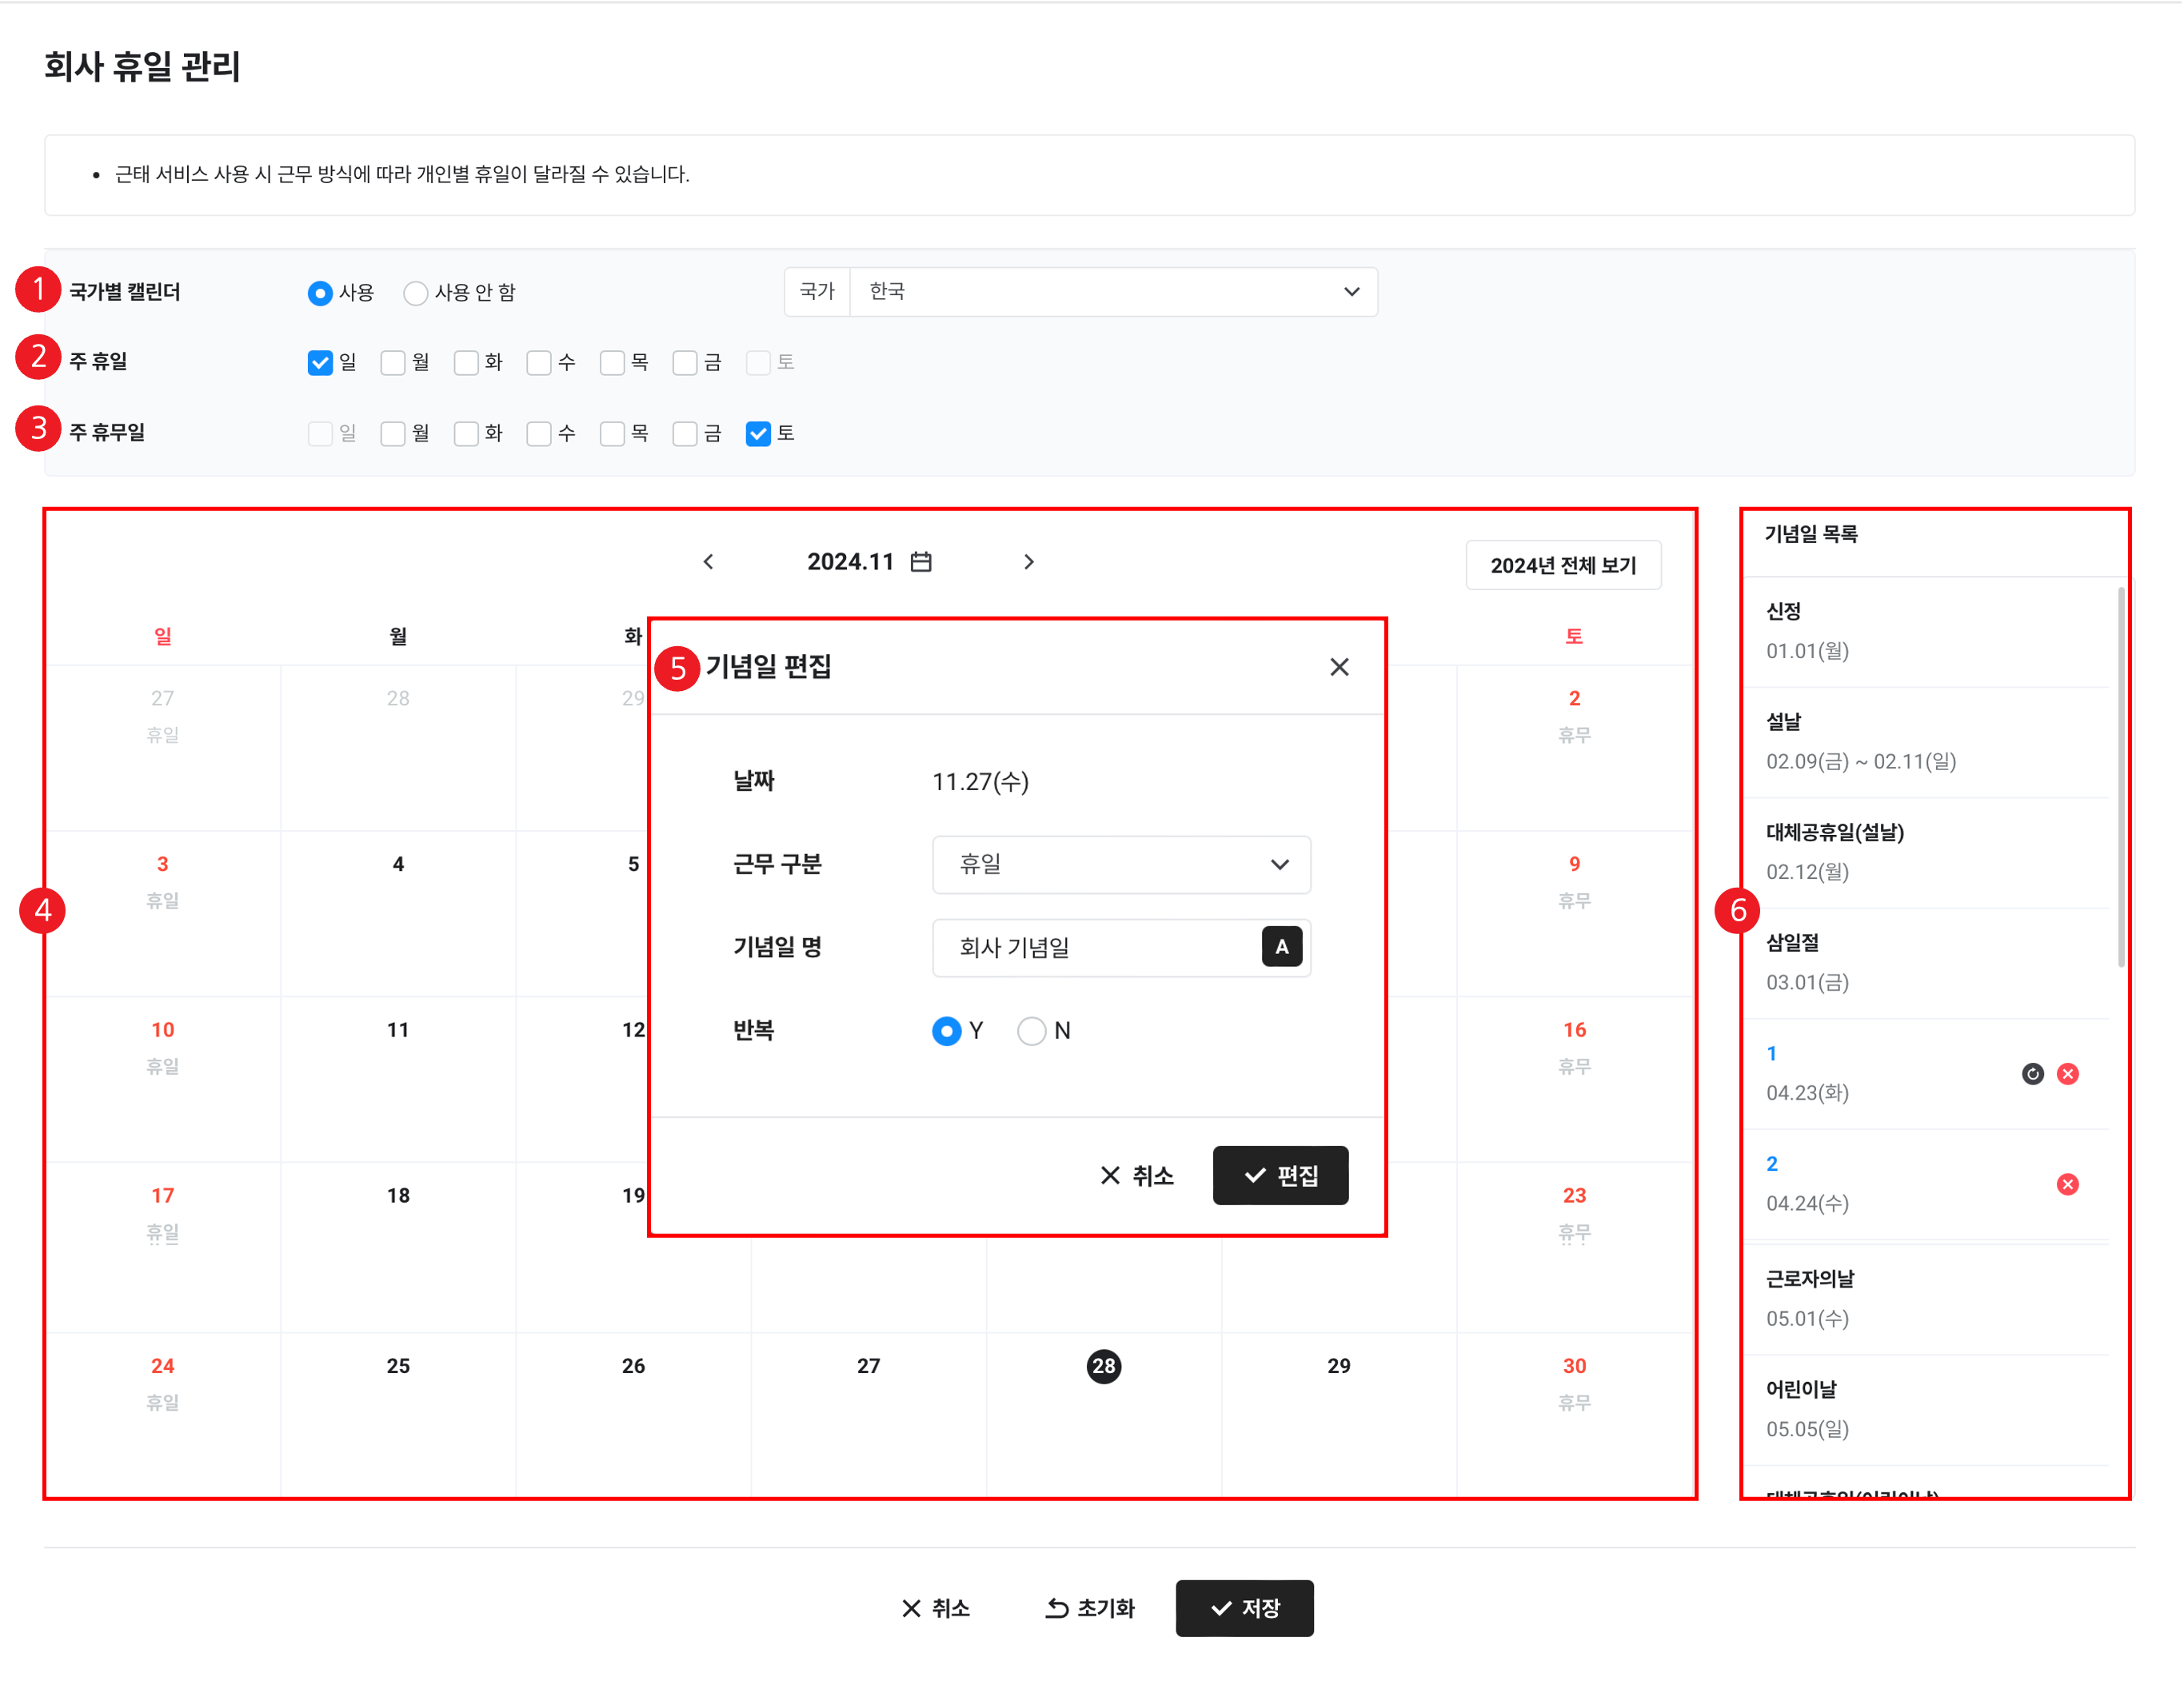This screenshot has height=1689, width=2184.
Task: Delete the 04.23(화) anniversary with red X
Action: coord(2067,1074)
